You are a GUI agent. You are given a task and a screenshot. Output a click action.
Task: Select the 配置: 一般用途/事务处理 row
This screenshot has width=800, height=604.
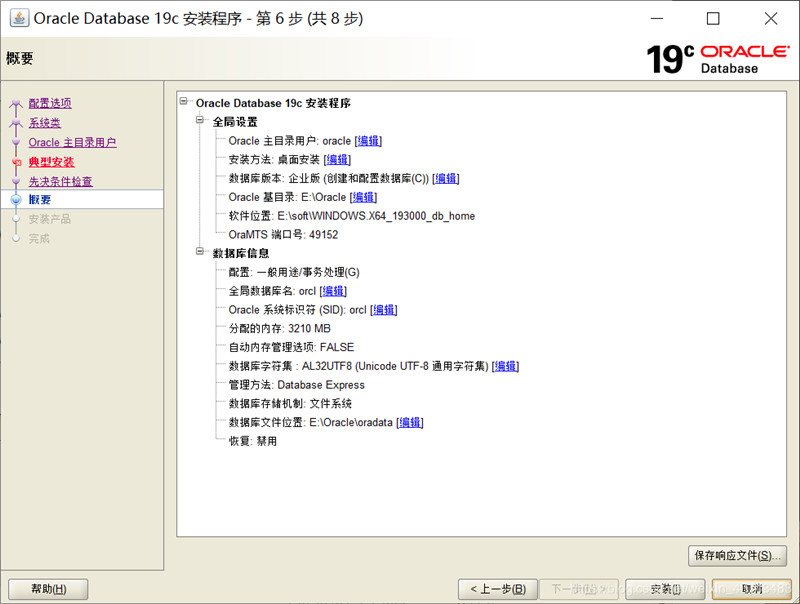294,272
